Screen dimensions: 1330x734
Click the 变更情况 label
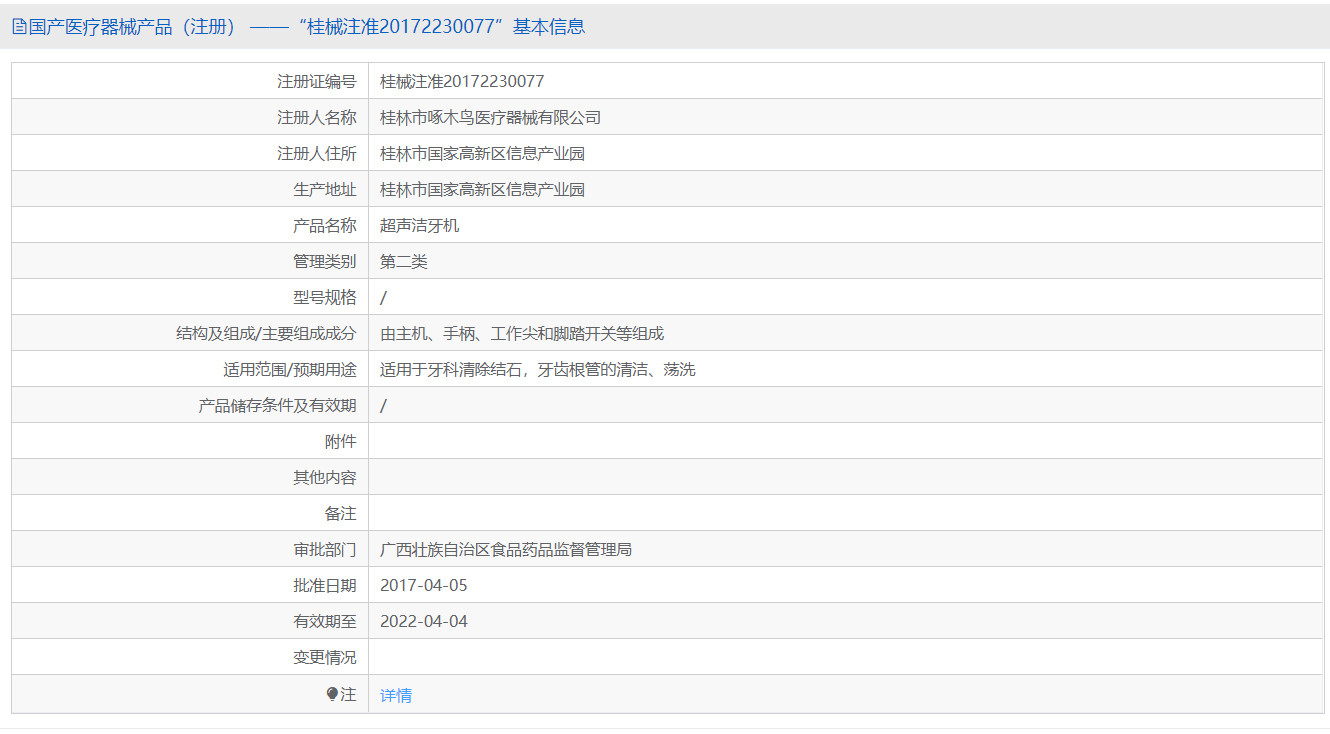(x=324, y=657)
